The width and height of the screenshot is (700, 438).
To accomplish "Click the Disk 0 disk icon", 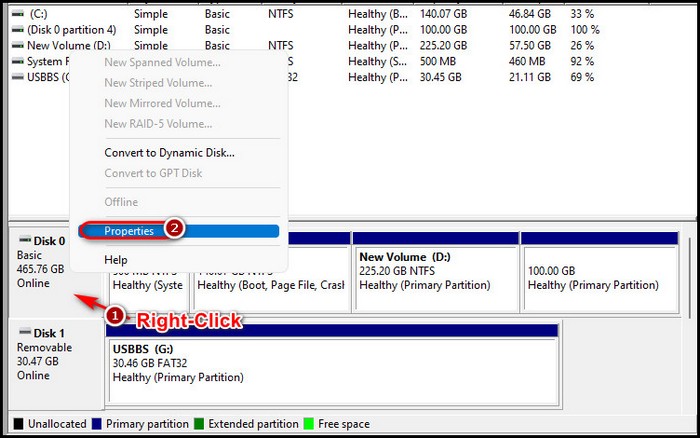I will (x=25, y=240).
